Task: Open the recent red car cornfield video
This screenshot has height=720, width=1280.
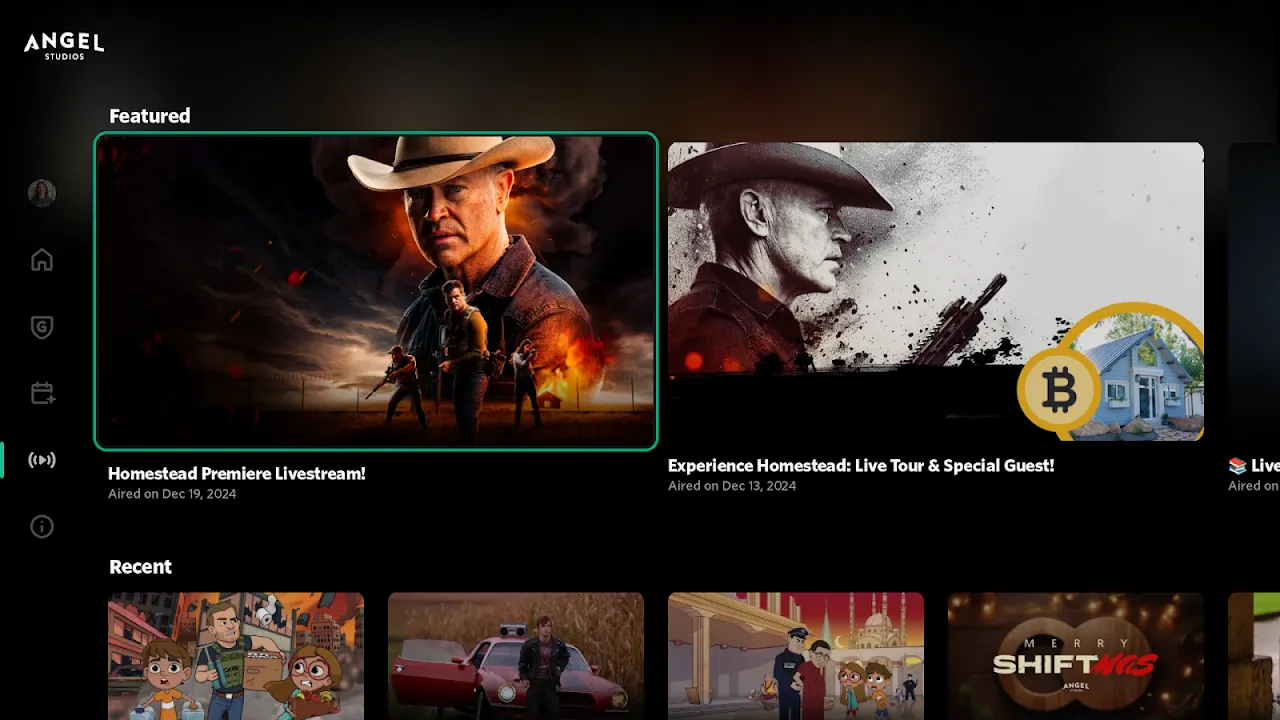Action: click(x=516, y=656)
